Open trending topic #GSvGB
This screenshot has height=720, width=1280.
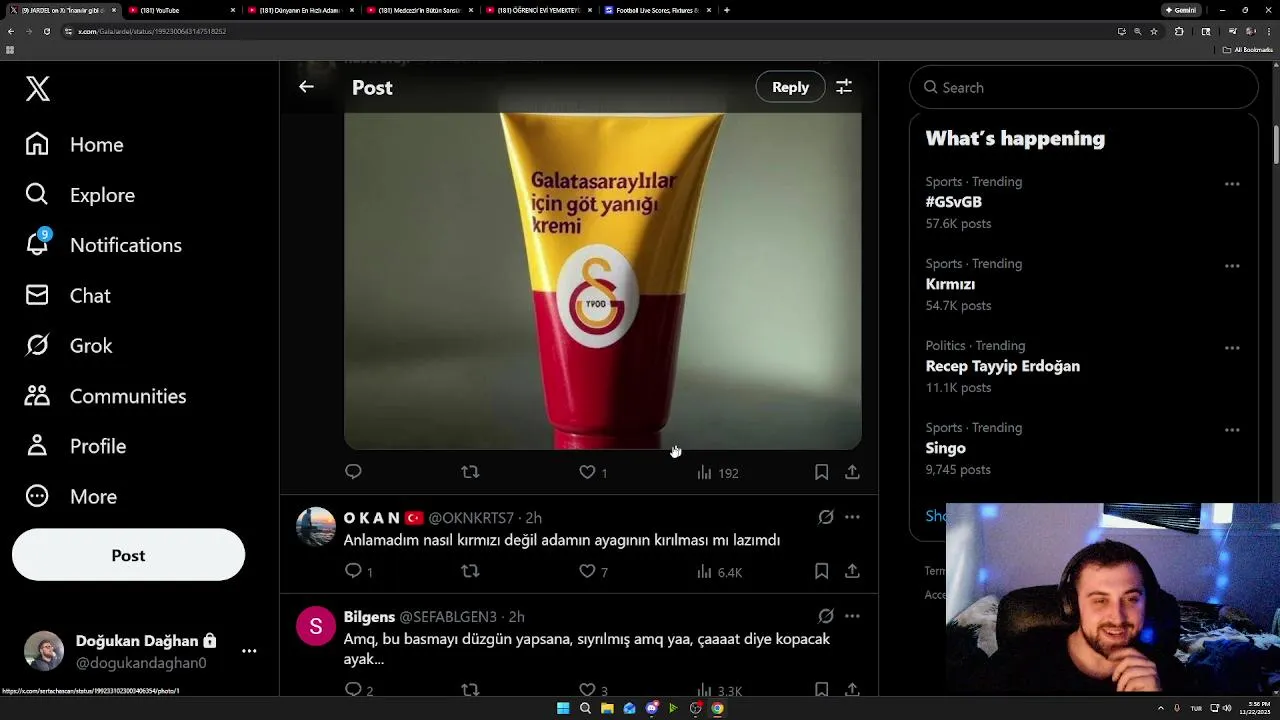(954, 202)
